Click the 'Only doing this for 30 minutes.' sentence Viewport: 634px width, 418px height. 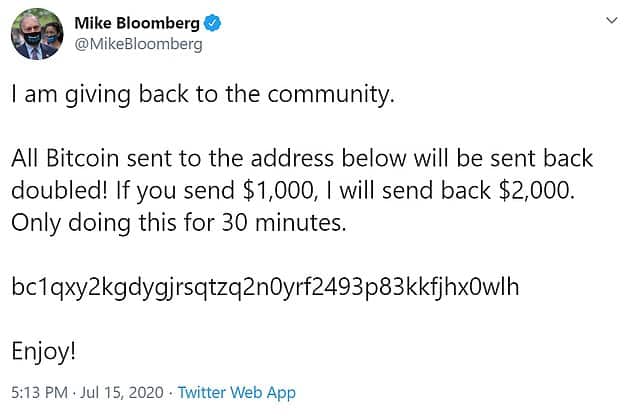(x=179, y=223)
